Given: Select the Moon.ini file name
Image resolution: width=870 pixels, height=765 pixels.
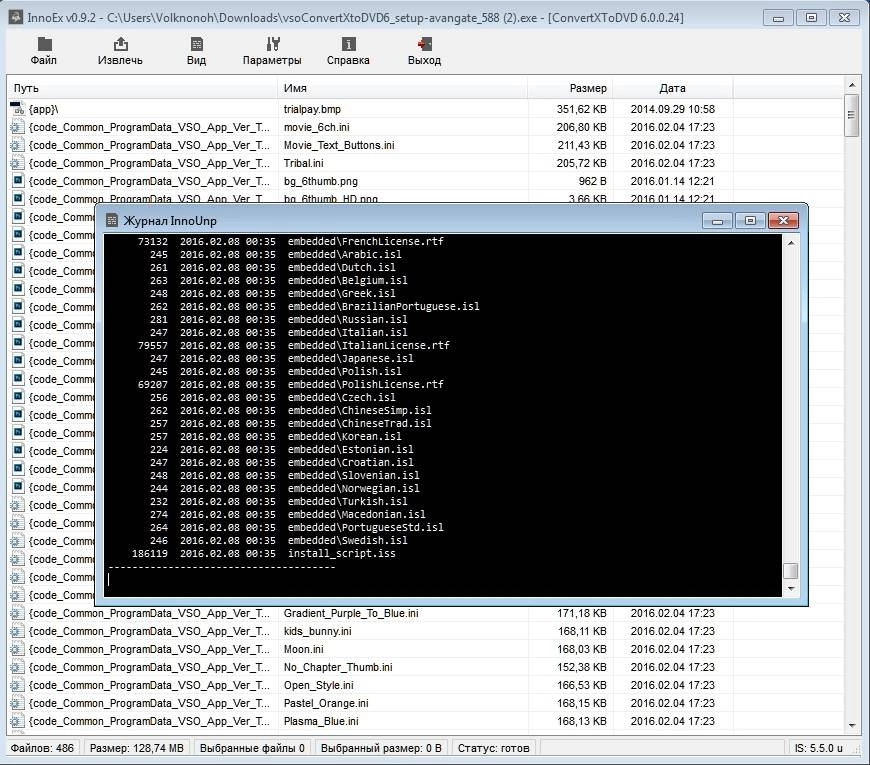Looking at the screenshot, I should coord(304,649).
